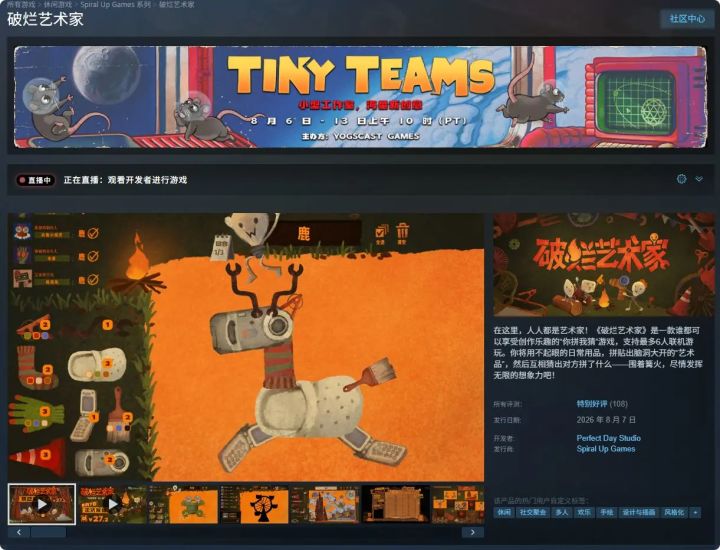
Task: Select the dark brown cabinet screenshot thumbnail
Action: [396, 504]
